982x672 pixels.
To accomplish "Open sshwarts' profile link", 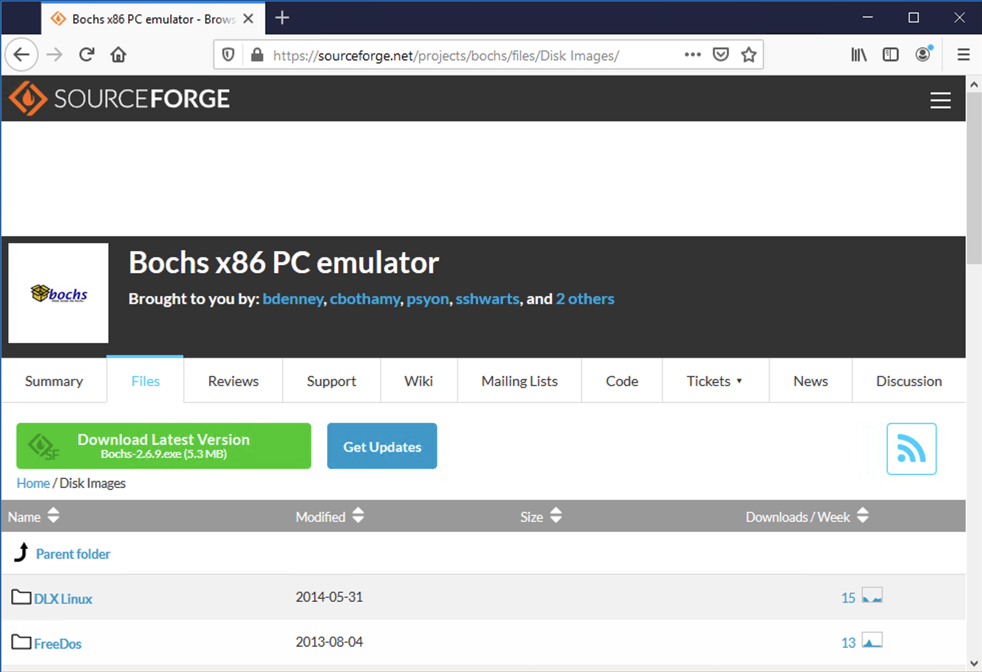I will tap(487, 299).
